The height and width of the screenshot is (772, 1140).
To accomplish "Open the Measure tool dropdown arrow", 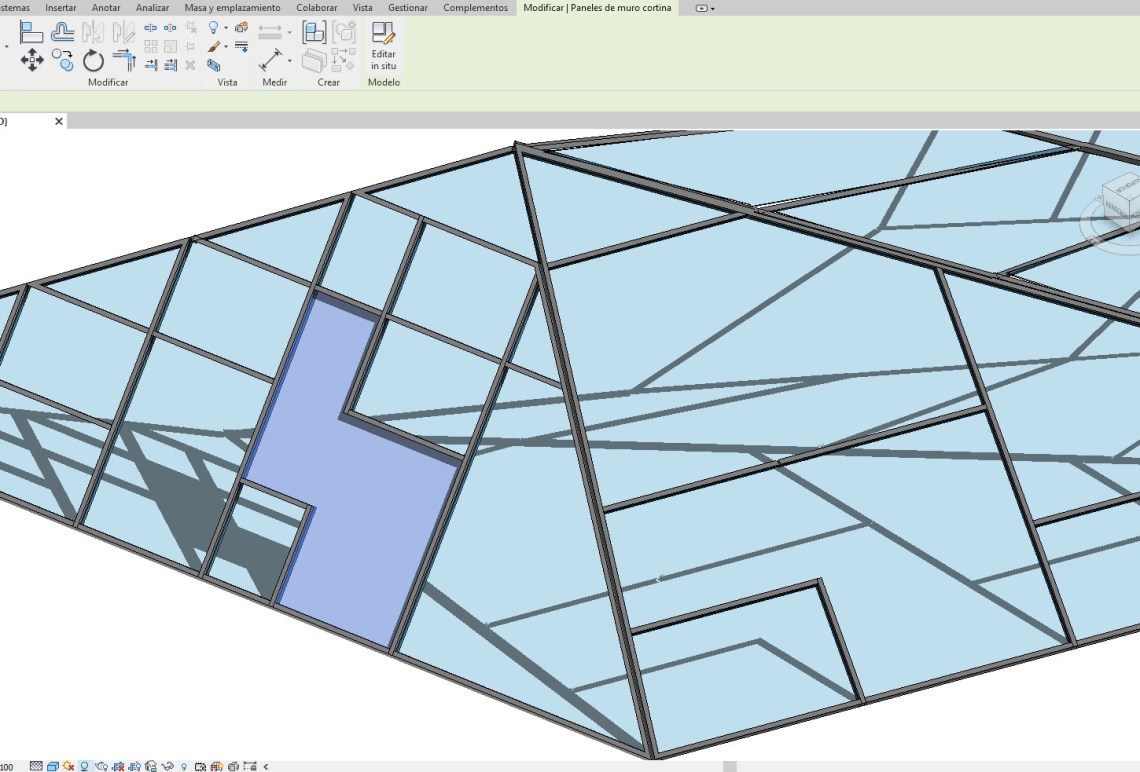I will click(290, 61).
